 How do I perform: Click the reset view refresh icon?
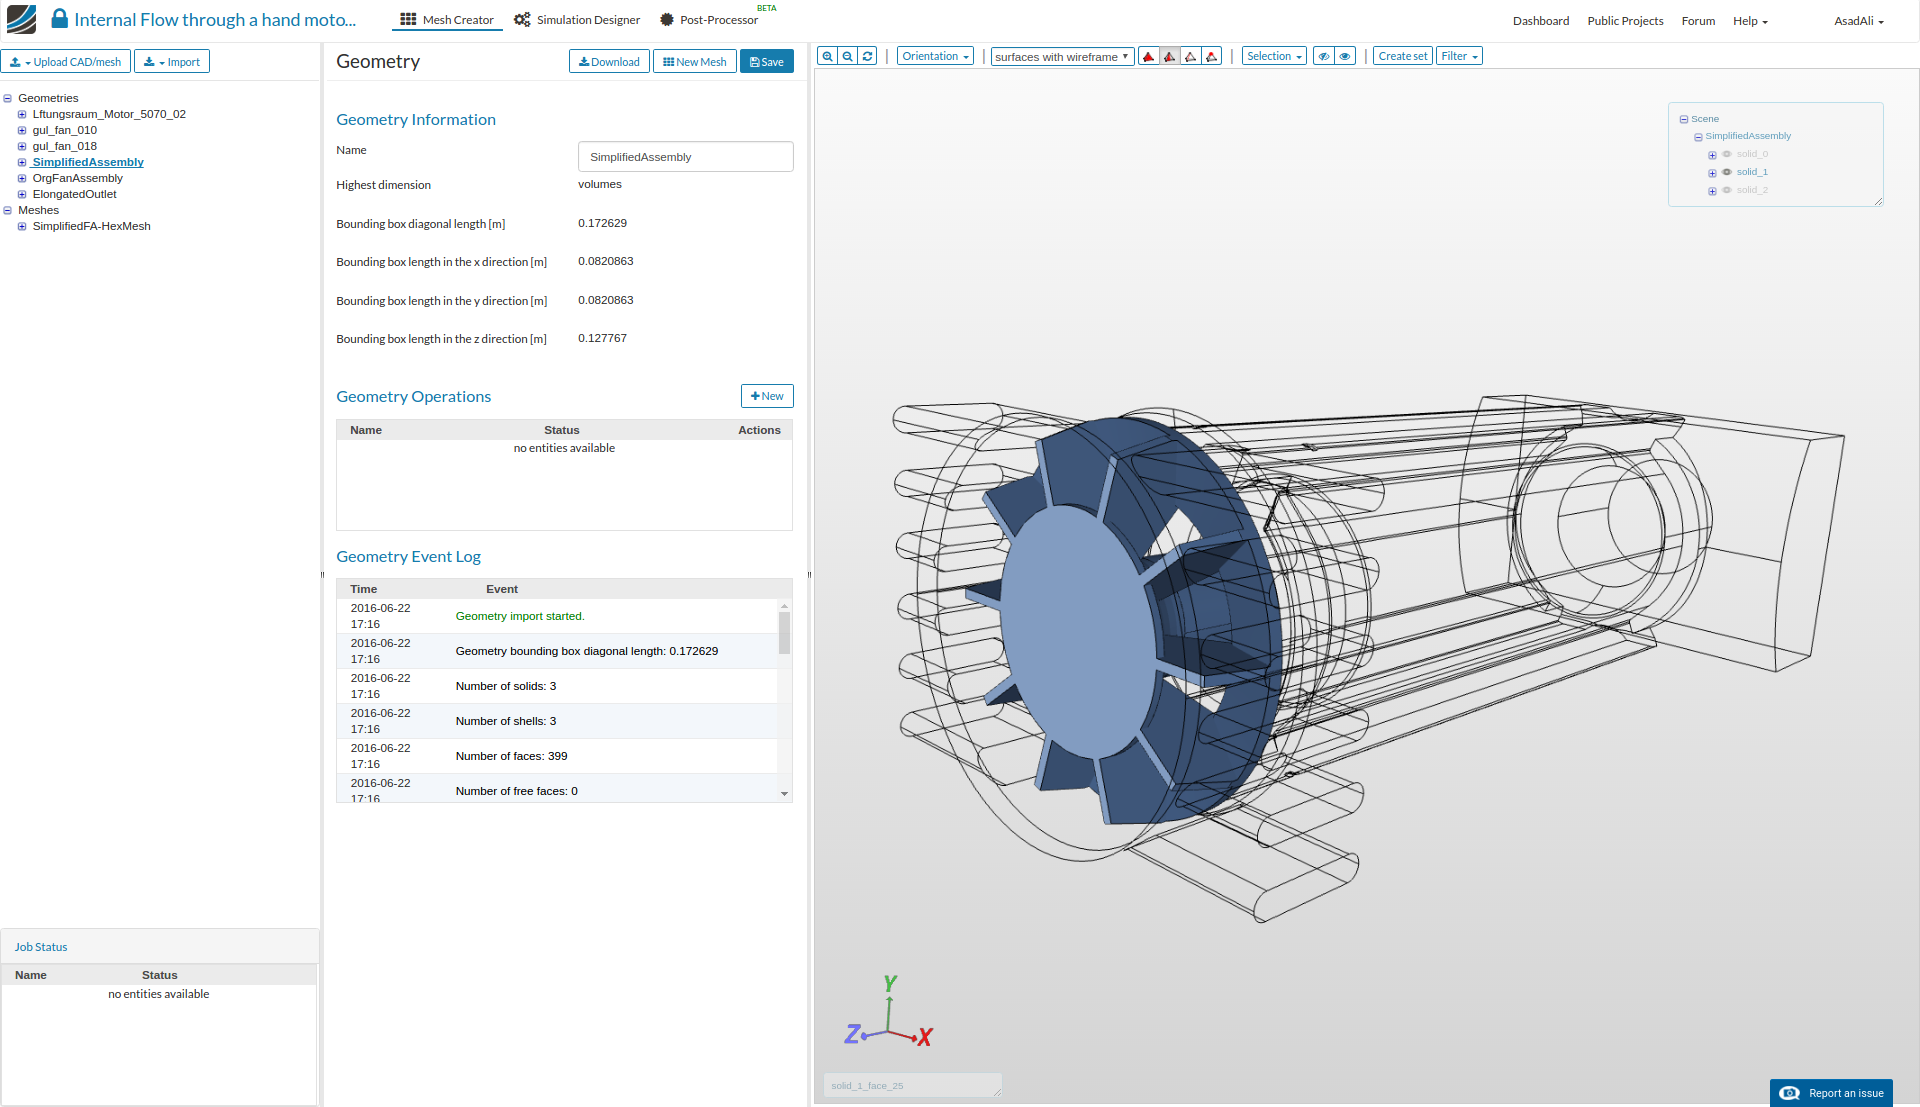[x=866, y=56]
